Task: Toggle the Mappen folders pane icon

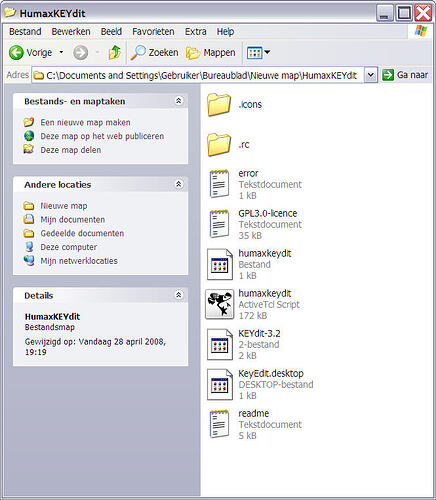Action: coord(193,53)
